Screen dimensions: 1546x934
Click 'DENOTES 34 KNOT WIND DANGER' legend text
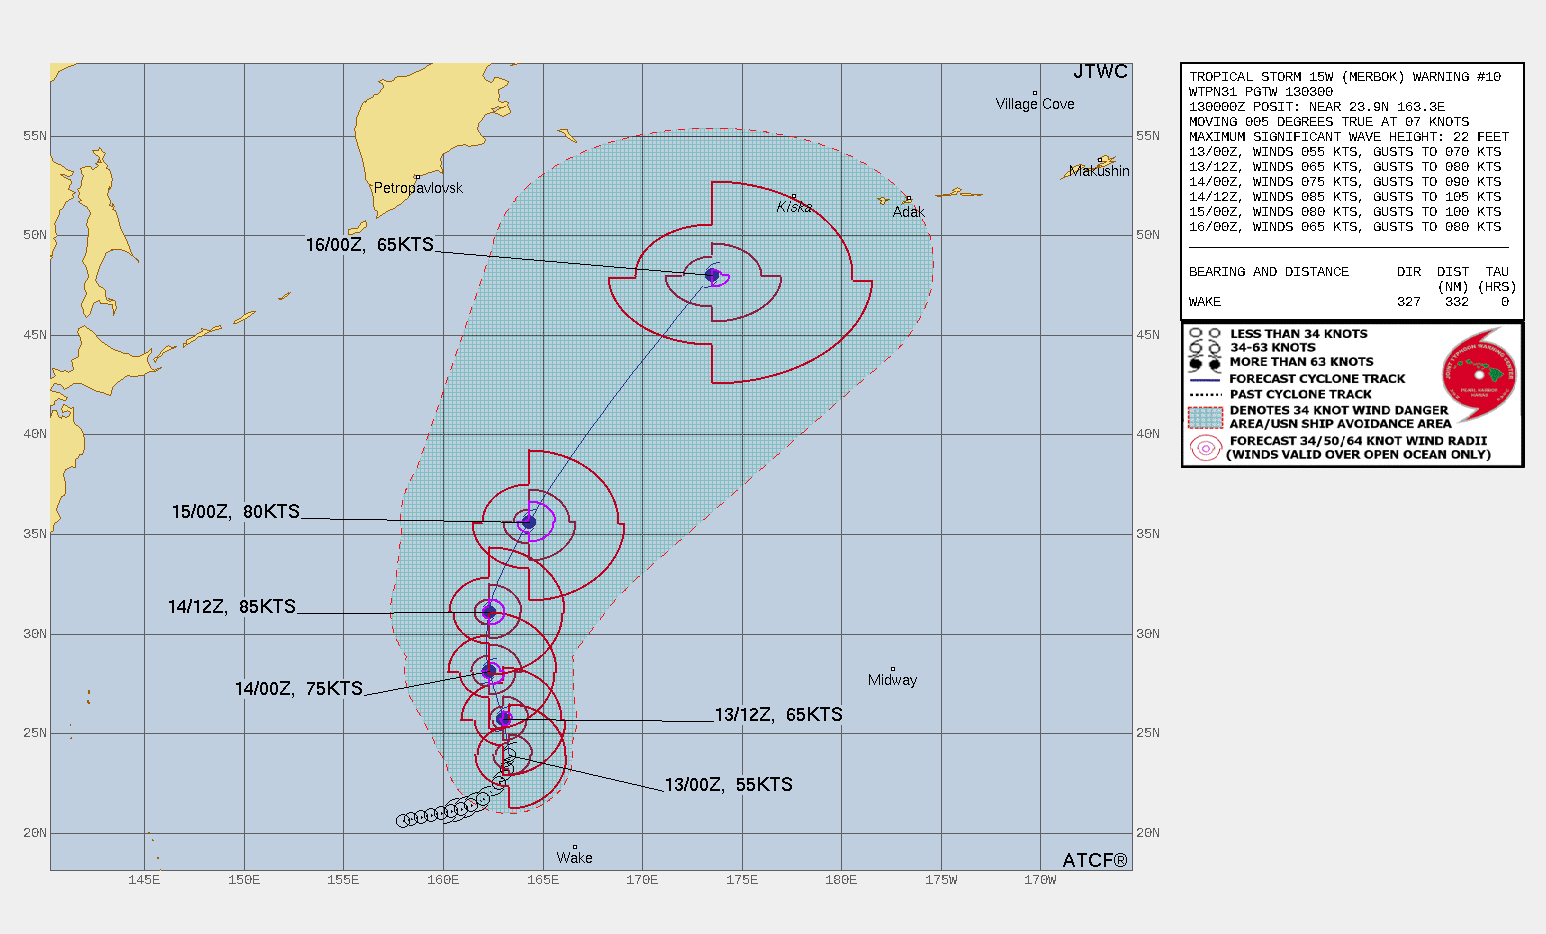tap(1339, 410)
